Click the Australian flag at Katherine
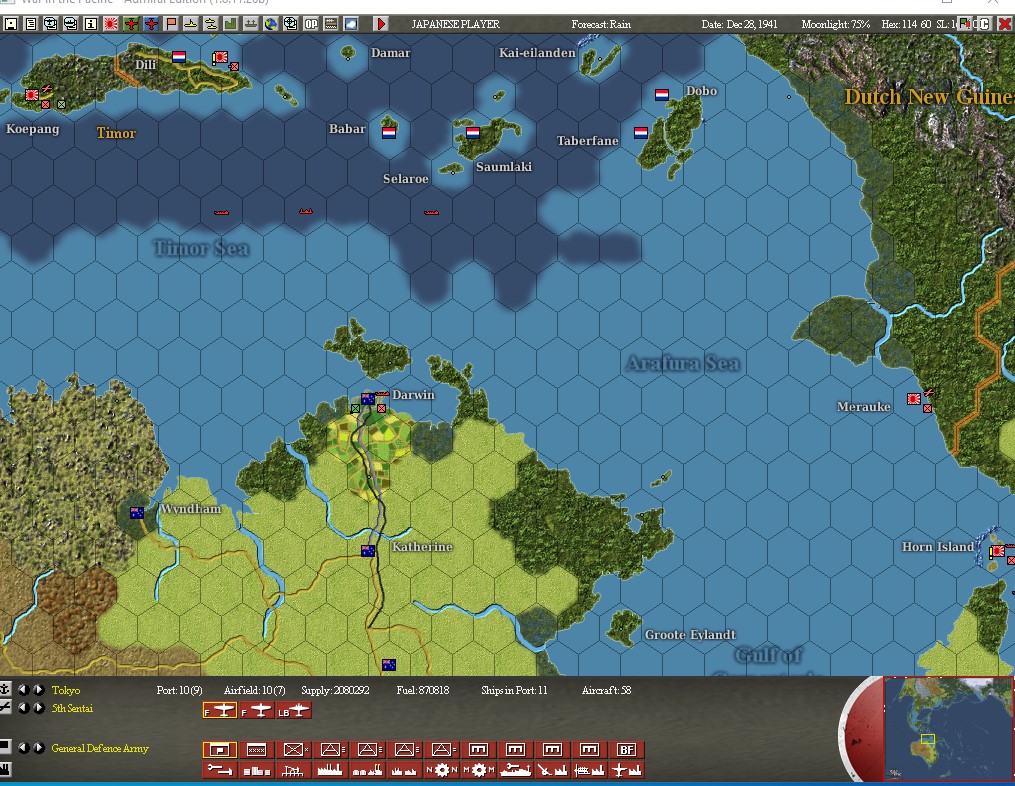1015x786 pixels. 368,551
